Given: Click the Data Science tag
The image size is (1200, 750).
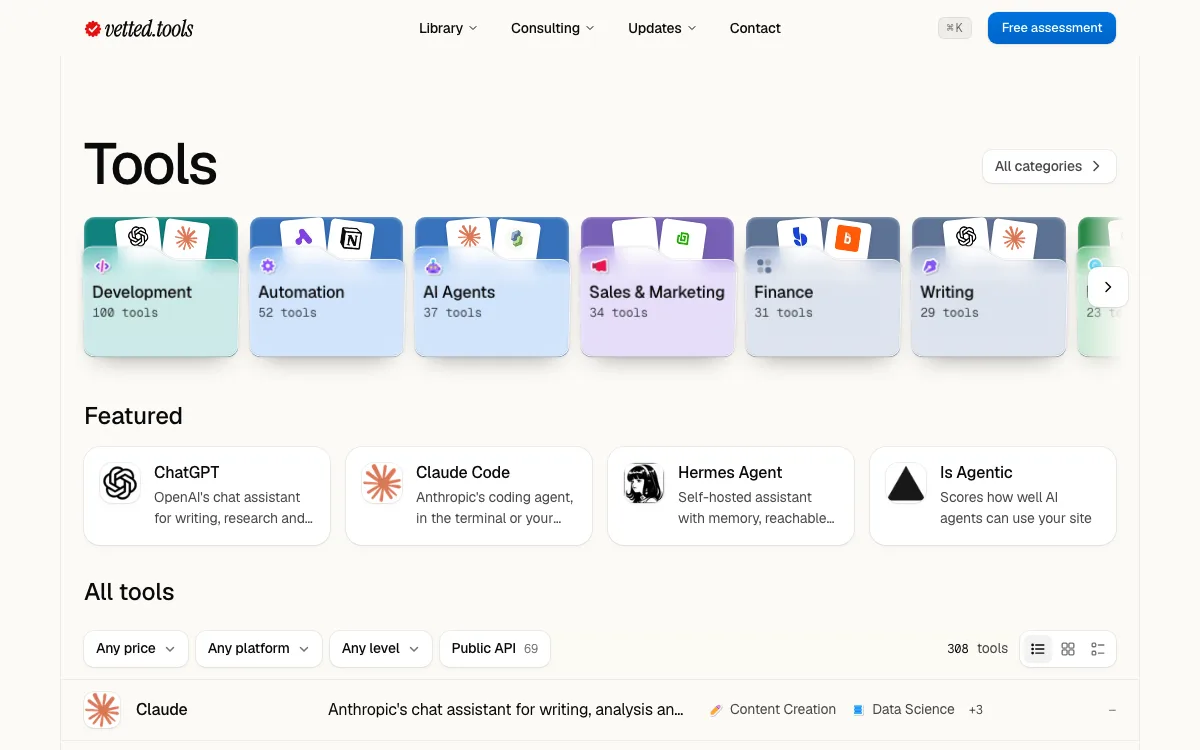Looking at the screenshot, I should point(903,709).
